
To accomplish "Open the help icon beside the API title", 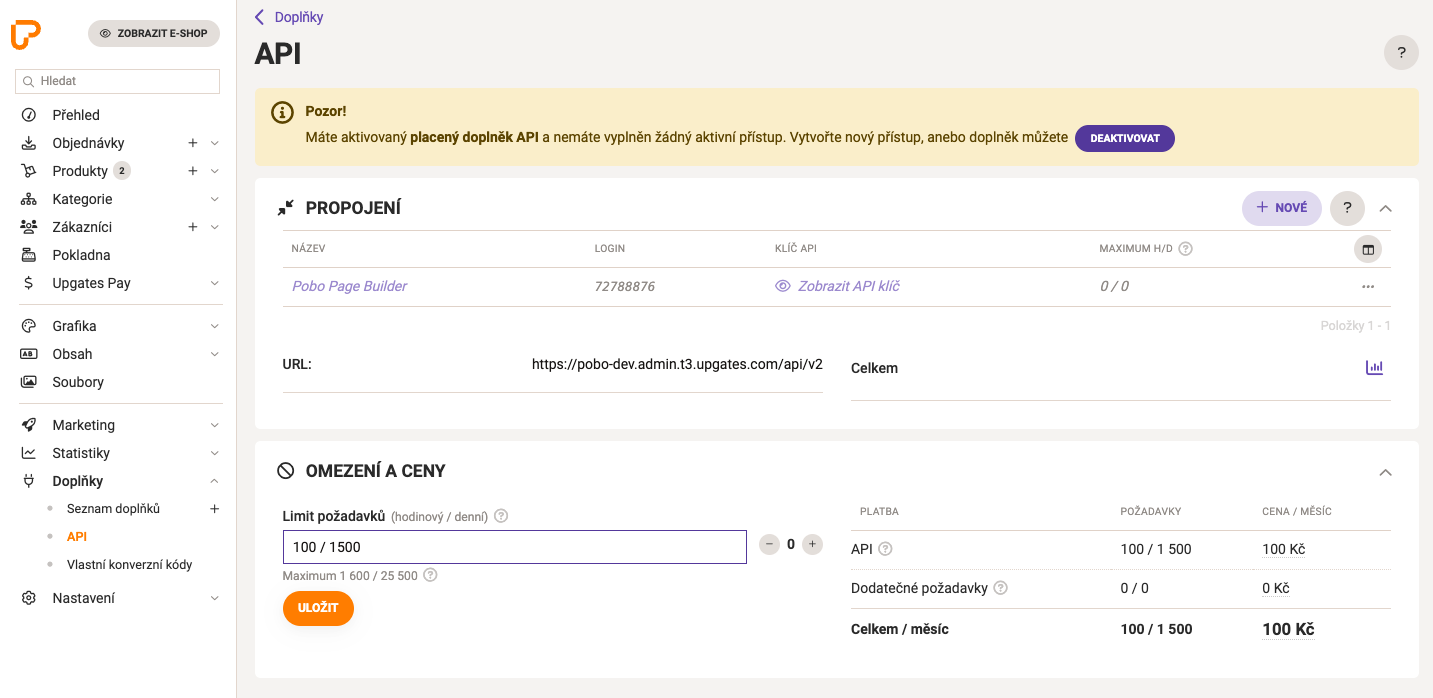I will pyautogui.click(x=1401, y=53).
